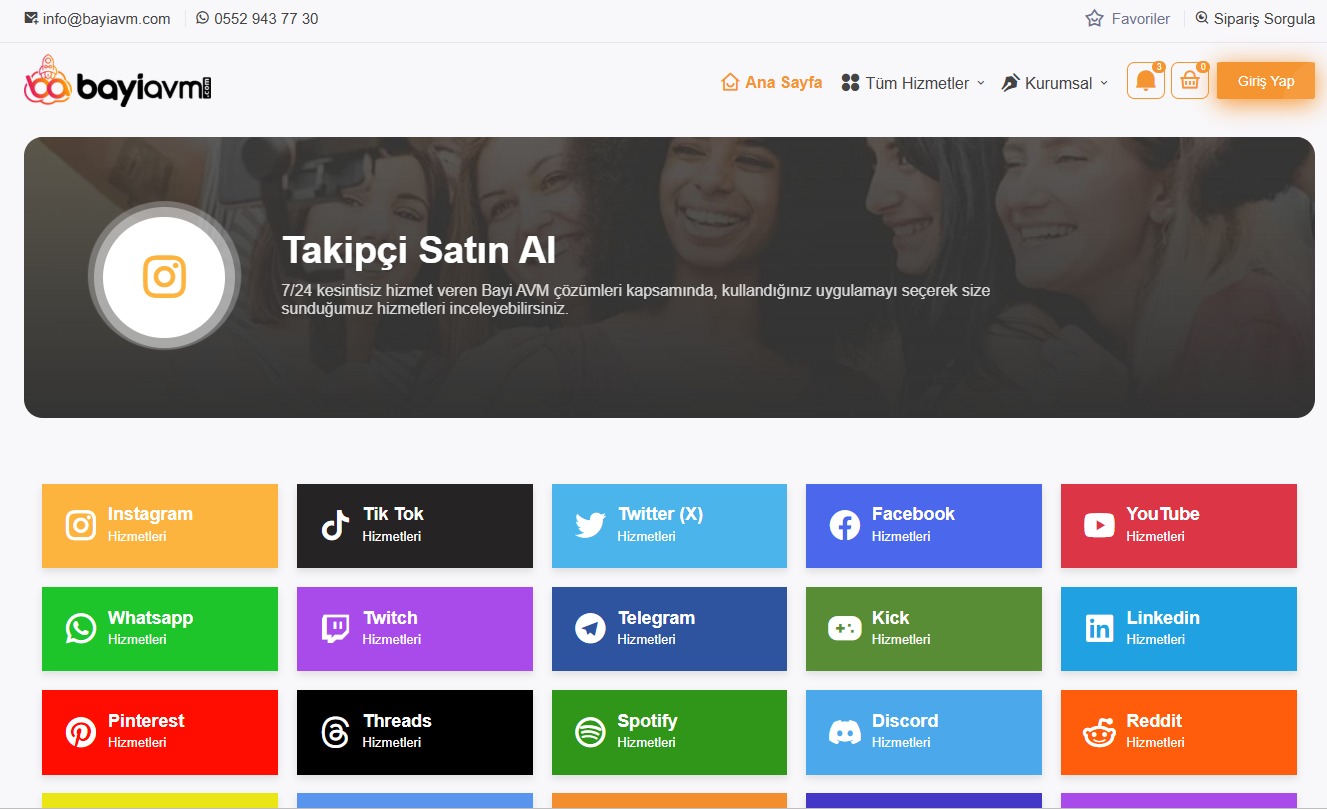
Task: Select the Whatsapp services card
Action: 159,628
